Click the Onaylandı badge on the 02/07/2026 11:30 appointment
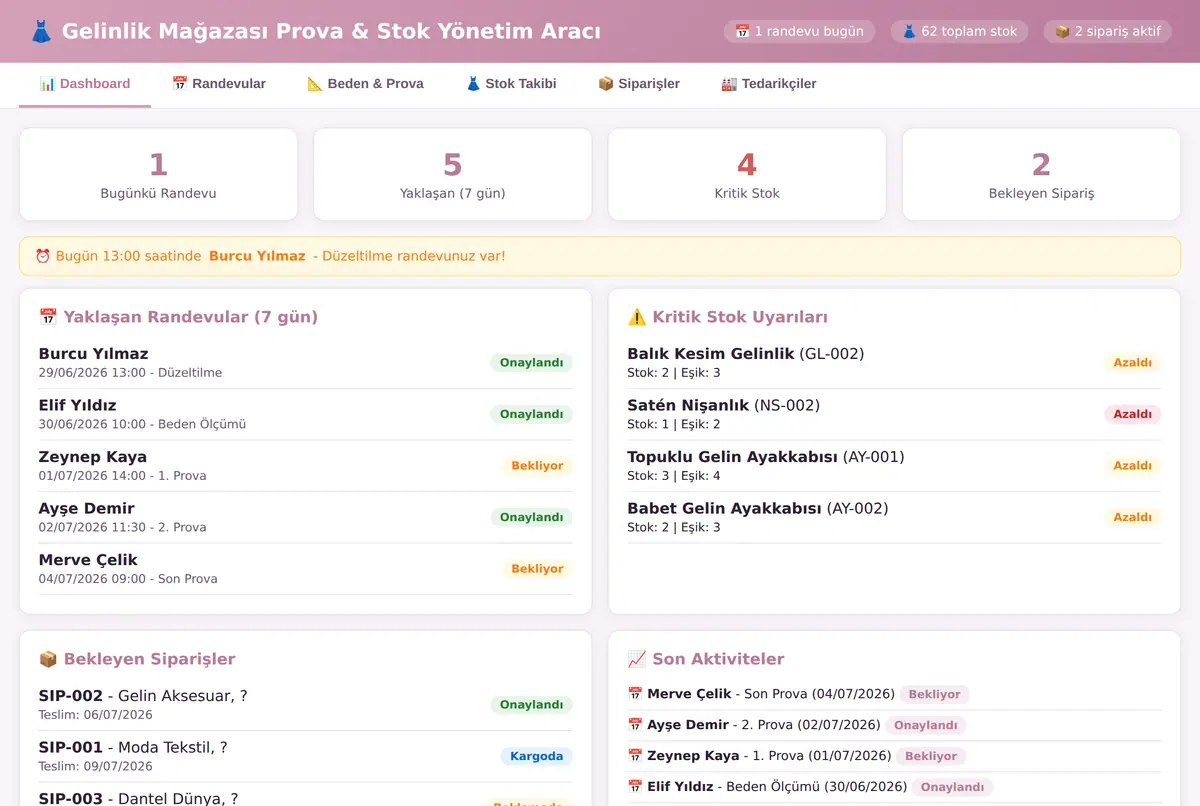 (531, 517)
